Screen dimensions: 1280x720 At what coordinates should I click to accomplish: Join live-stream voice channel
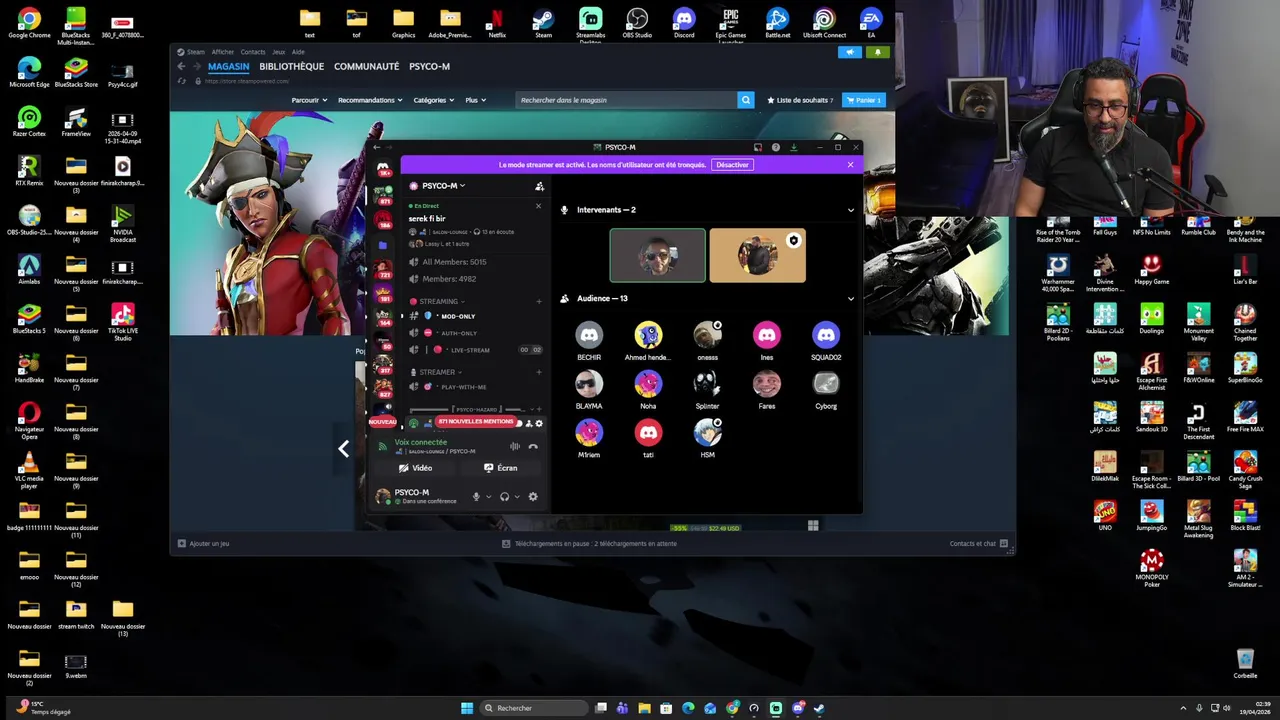470,350
